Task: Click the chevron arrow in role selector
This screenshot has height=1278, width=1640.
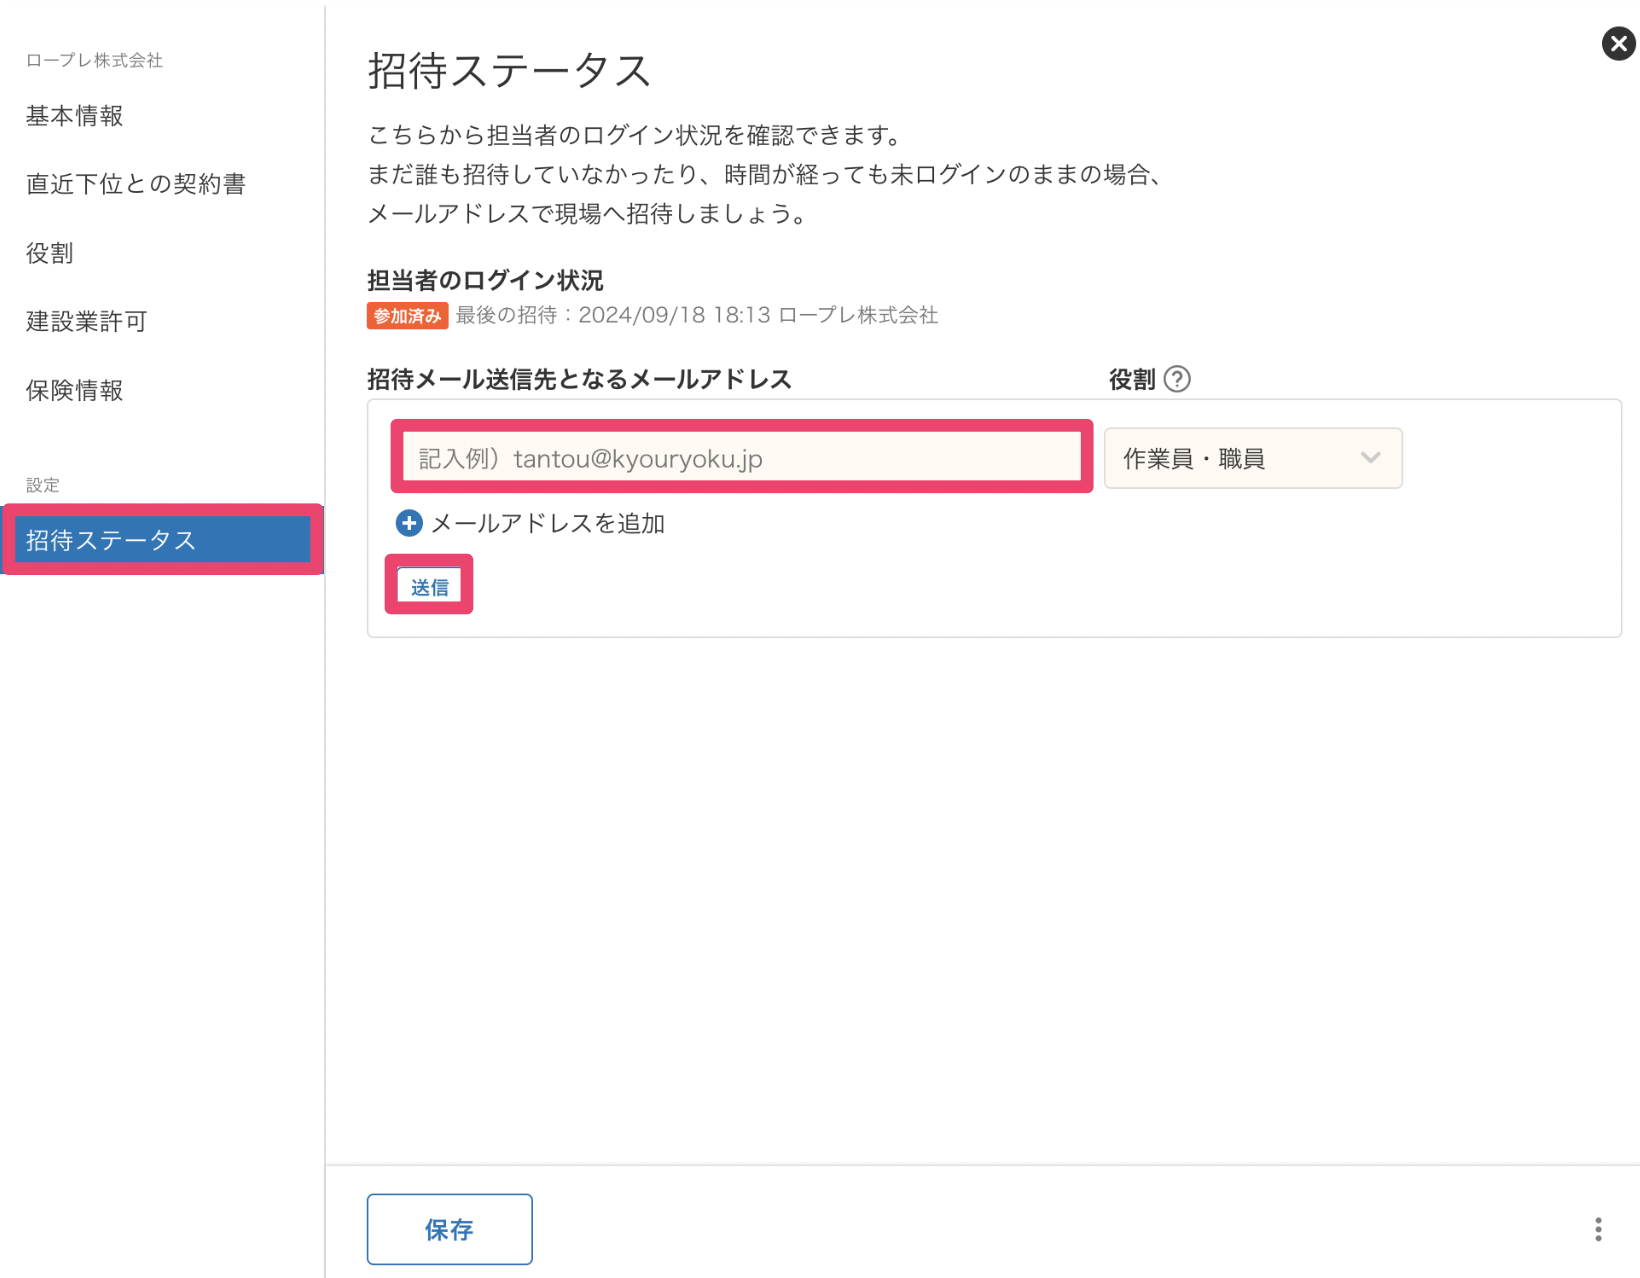Action: pyautogui.click(x=1370, y=458)
